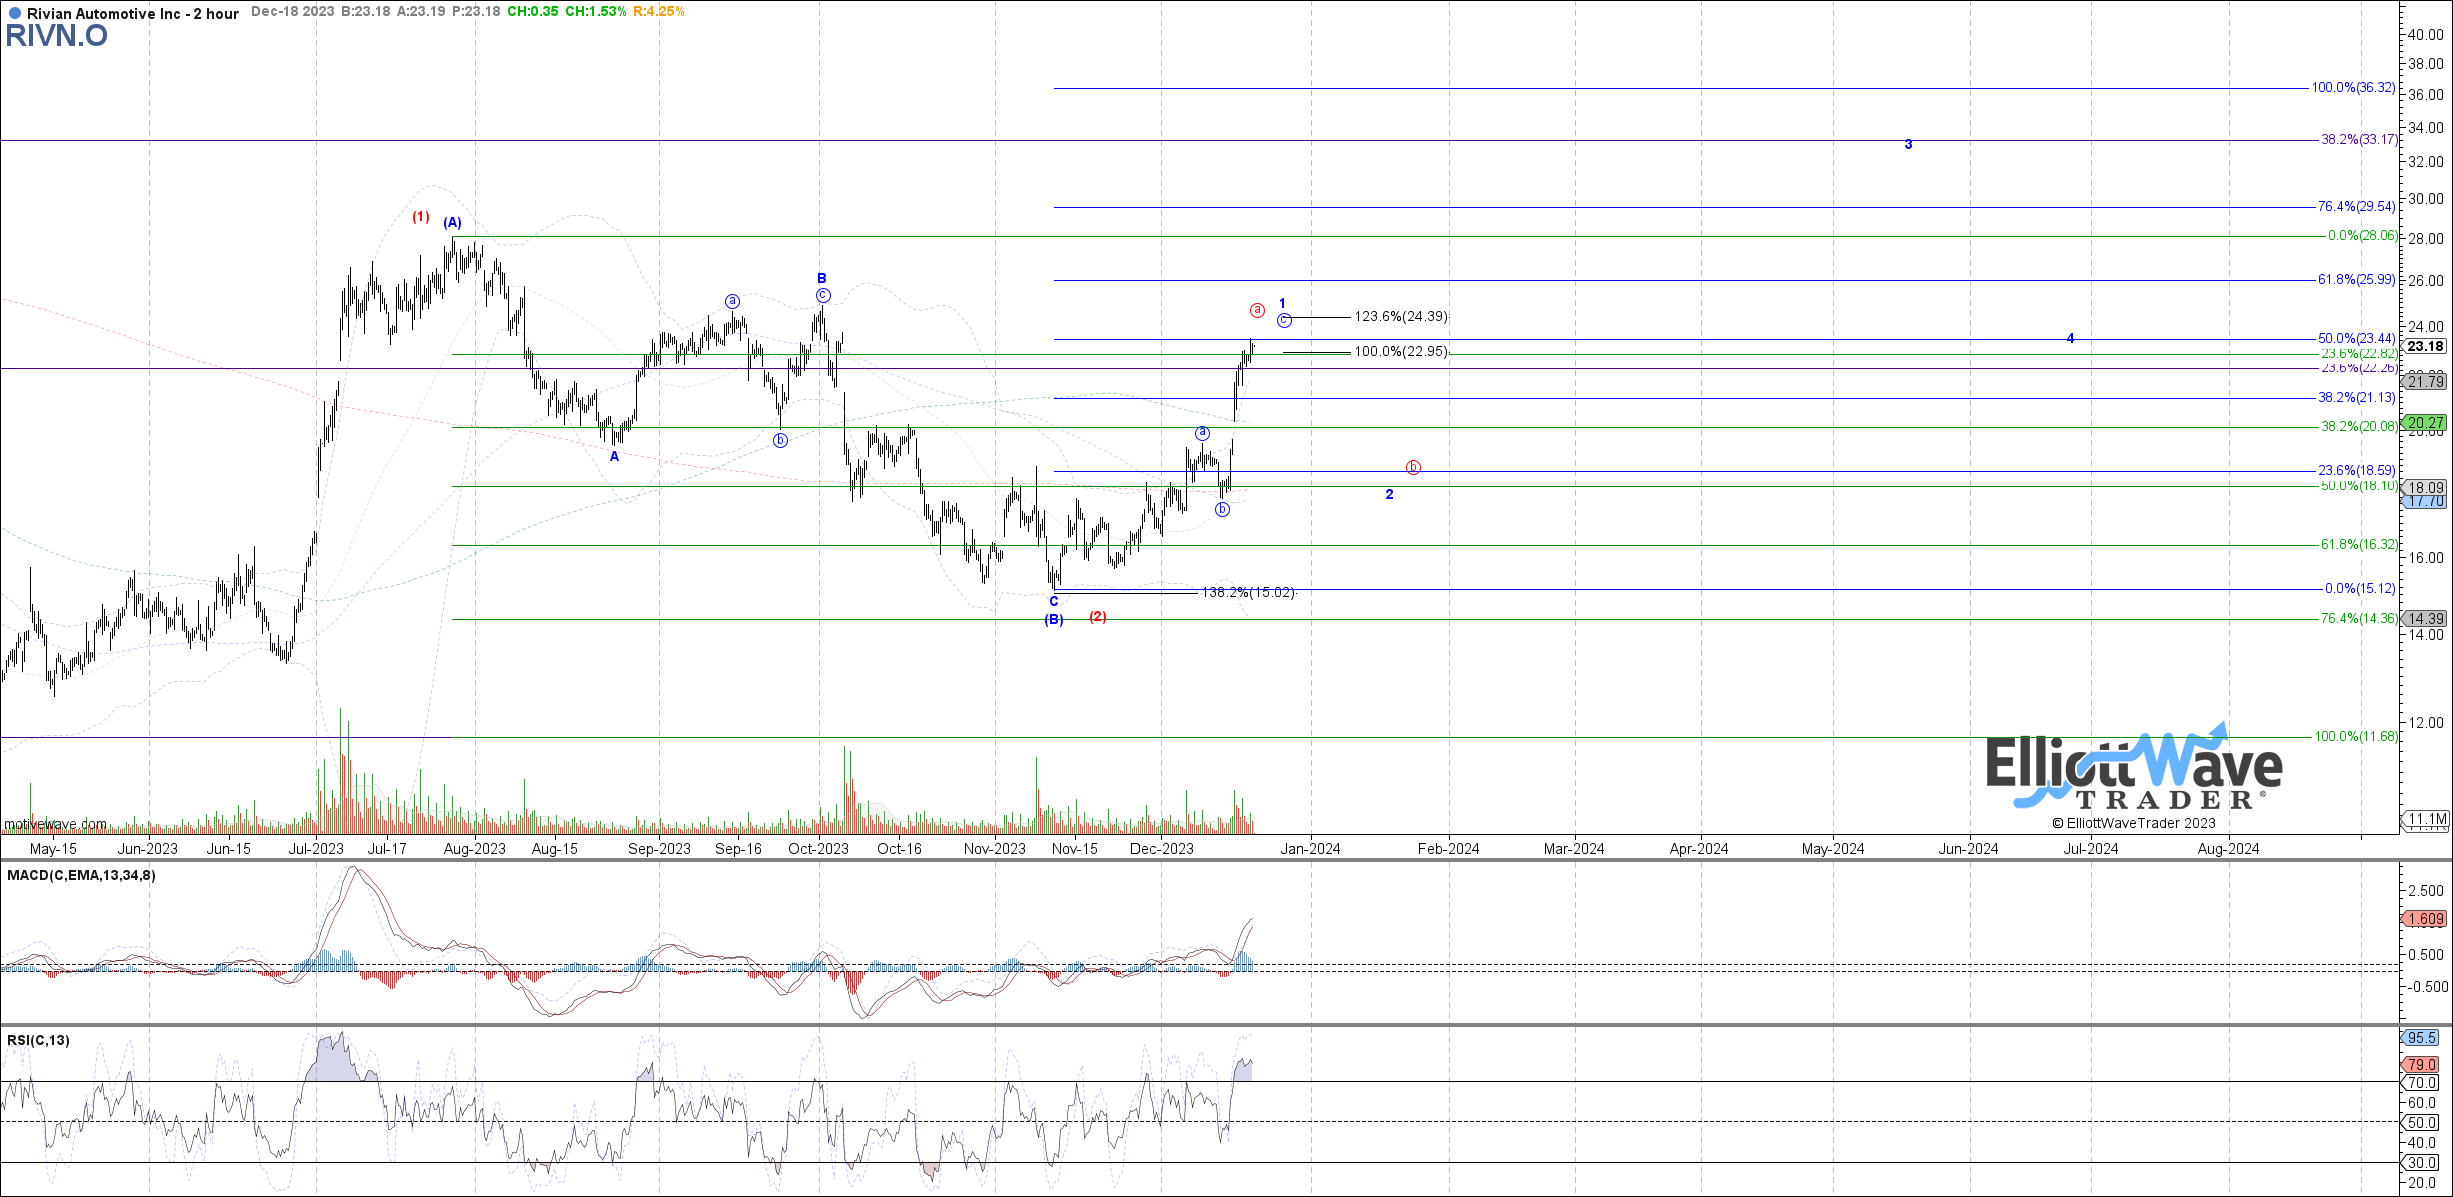Click the 23.18 current price tag

tap(2425, 346)
